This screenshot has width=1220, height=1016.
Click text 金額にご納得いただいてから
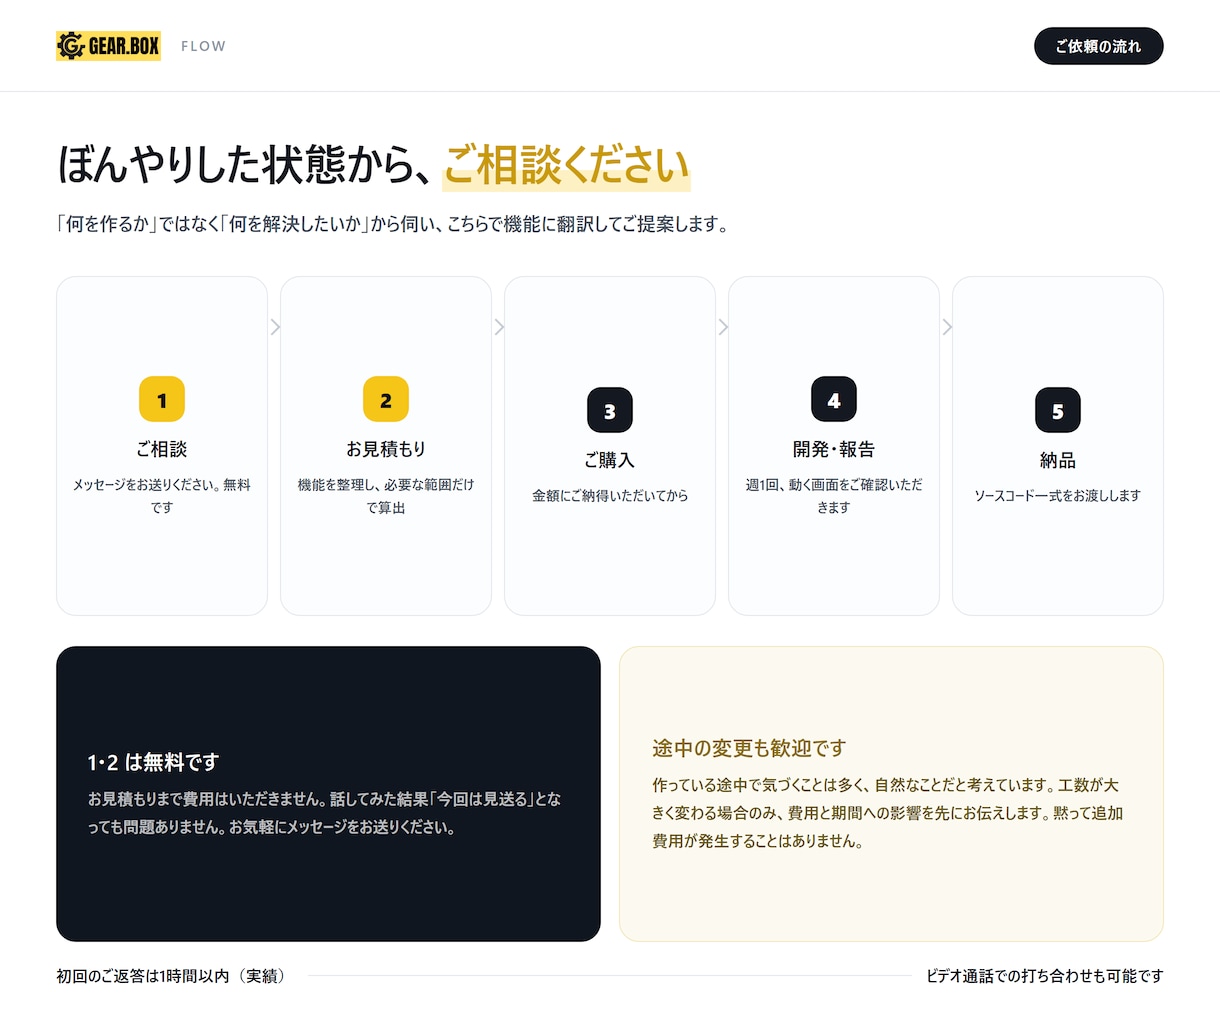coord(610,495)
